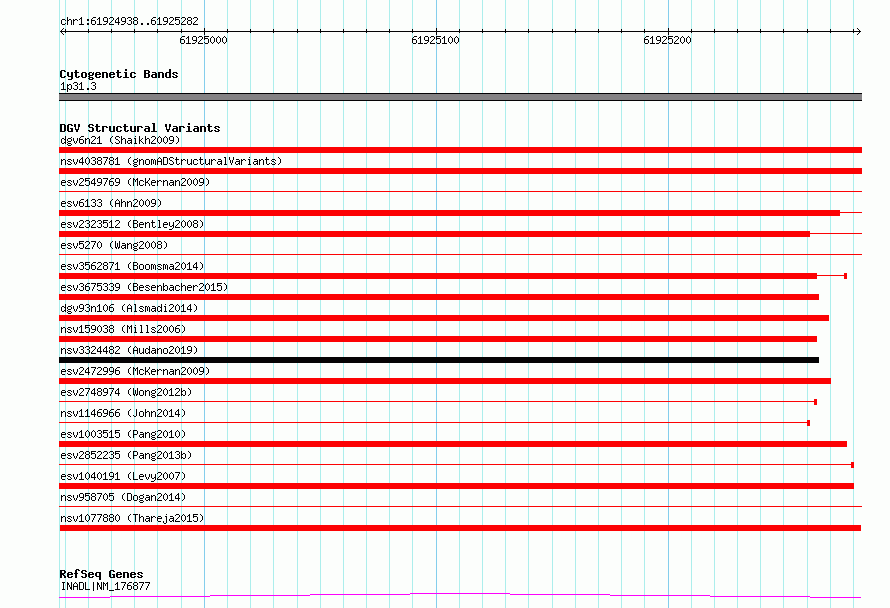This screenshot has height=608, width=890.
Task: Click the end marker of the esv2852235 line
Action: tap(853, 465)
